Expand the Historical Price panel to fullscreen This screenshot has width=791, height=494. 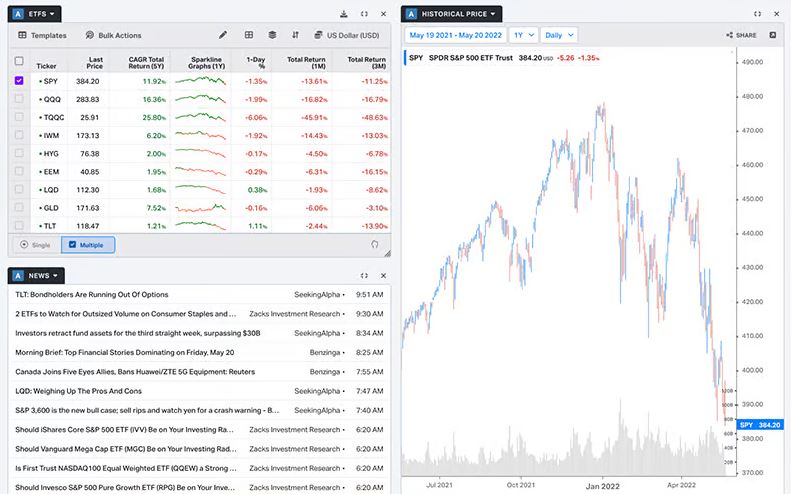757,14
